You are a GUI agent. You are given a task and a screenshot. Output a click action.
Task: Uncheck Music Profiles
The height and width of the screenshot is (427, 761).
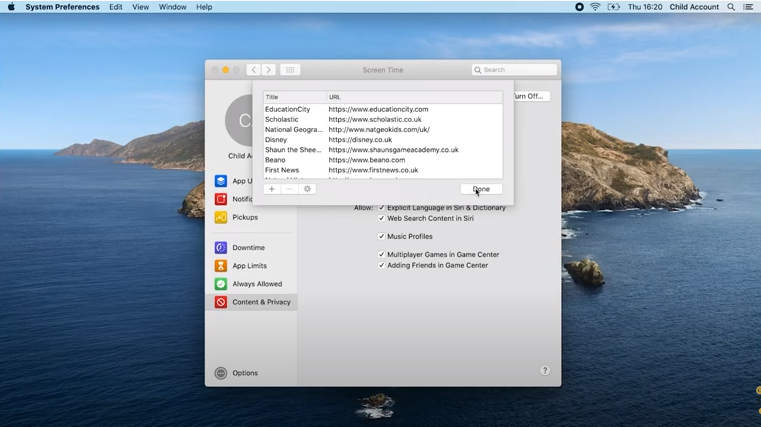(381, 236)
